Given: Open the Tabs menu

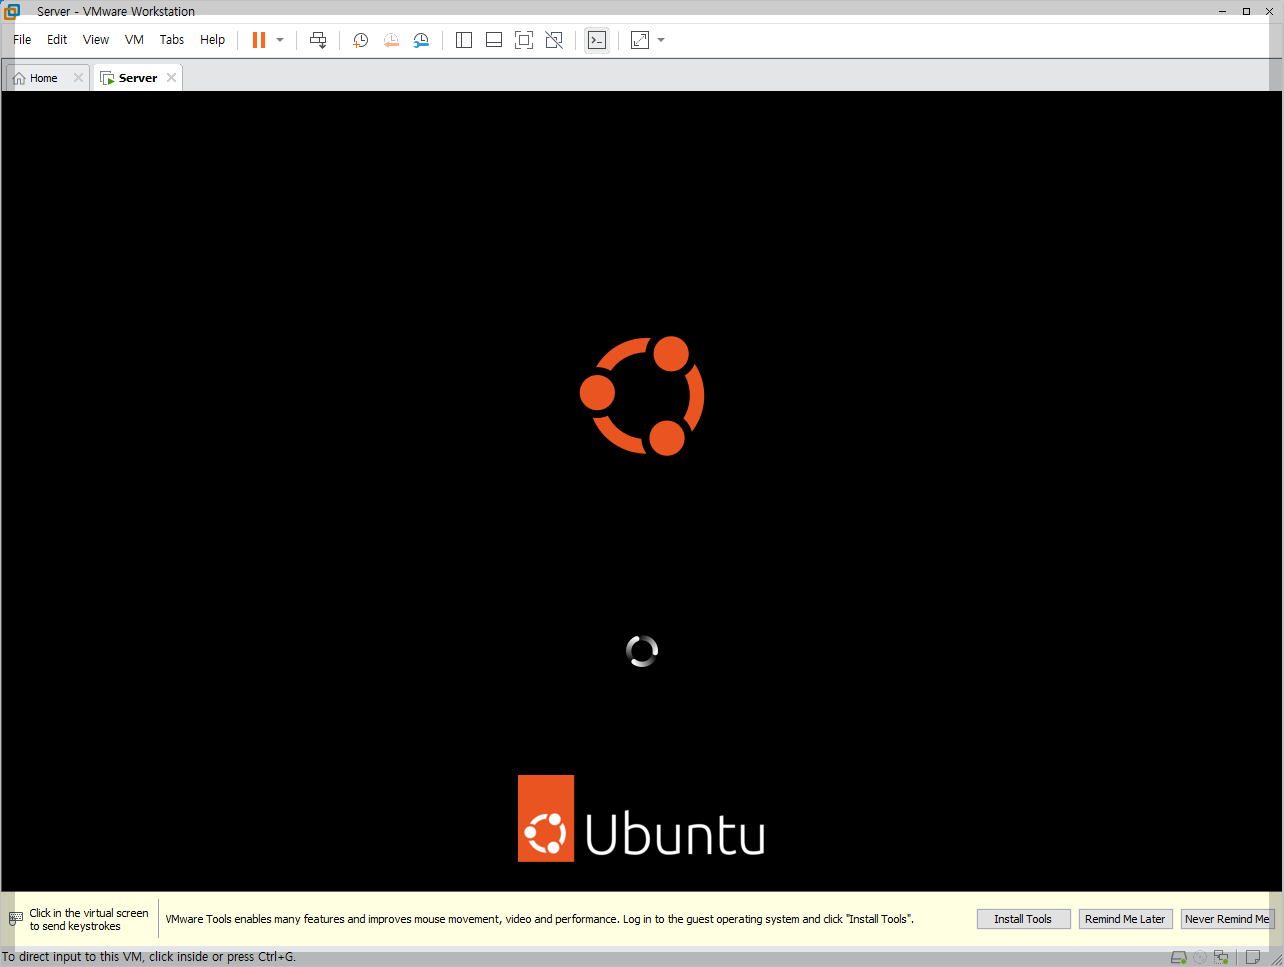Looking at the screenshot, I should pos(172,40).
